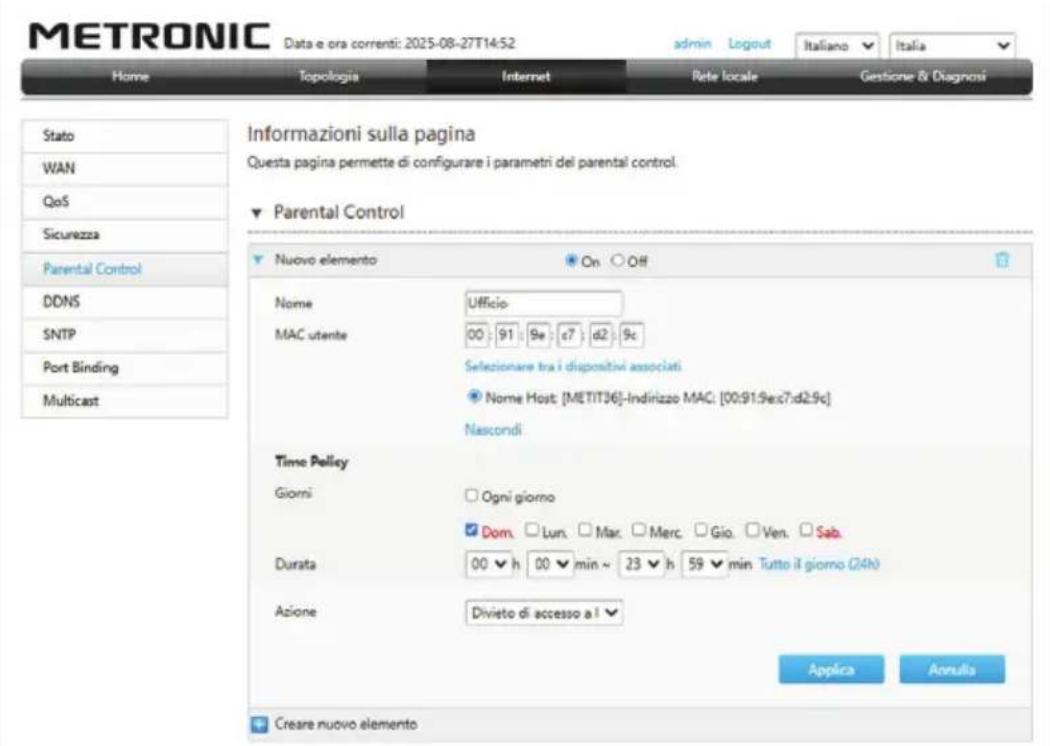Open the Azione dropdown Divieto di accesso
This screenshot has width=1050, height=746.
pyautogui.click(x=544, y=613)
